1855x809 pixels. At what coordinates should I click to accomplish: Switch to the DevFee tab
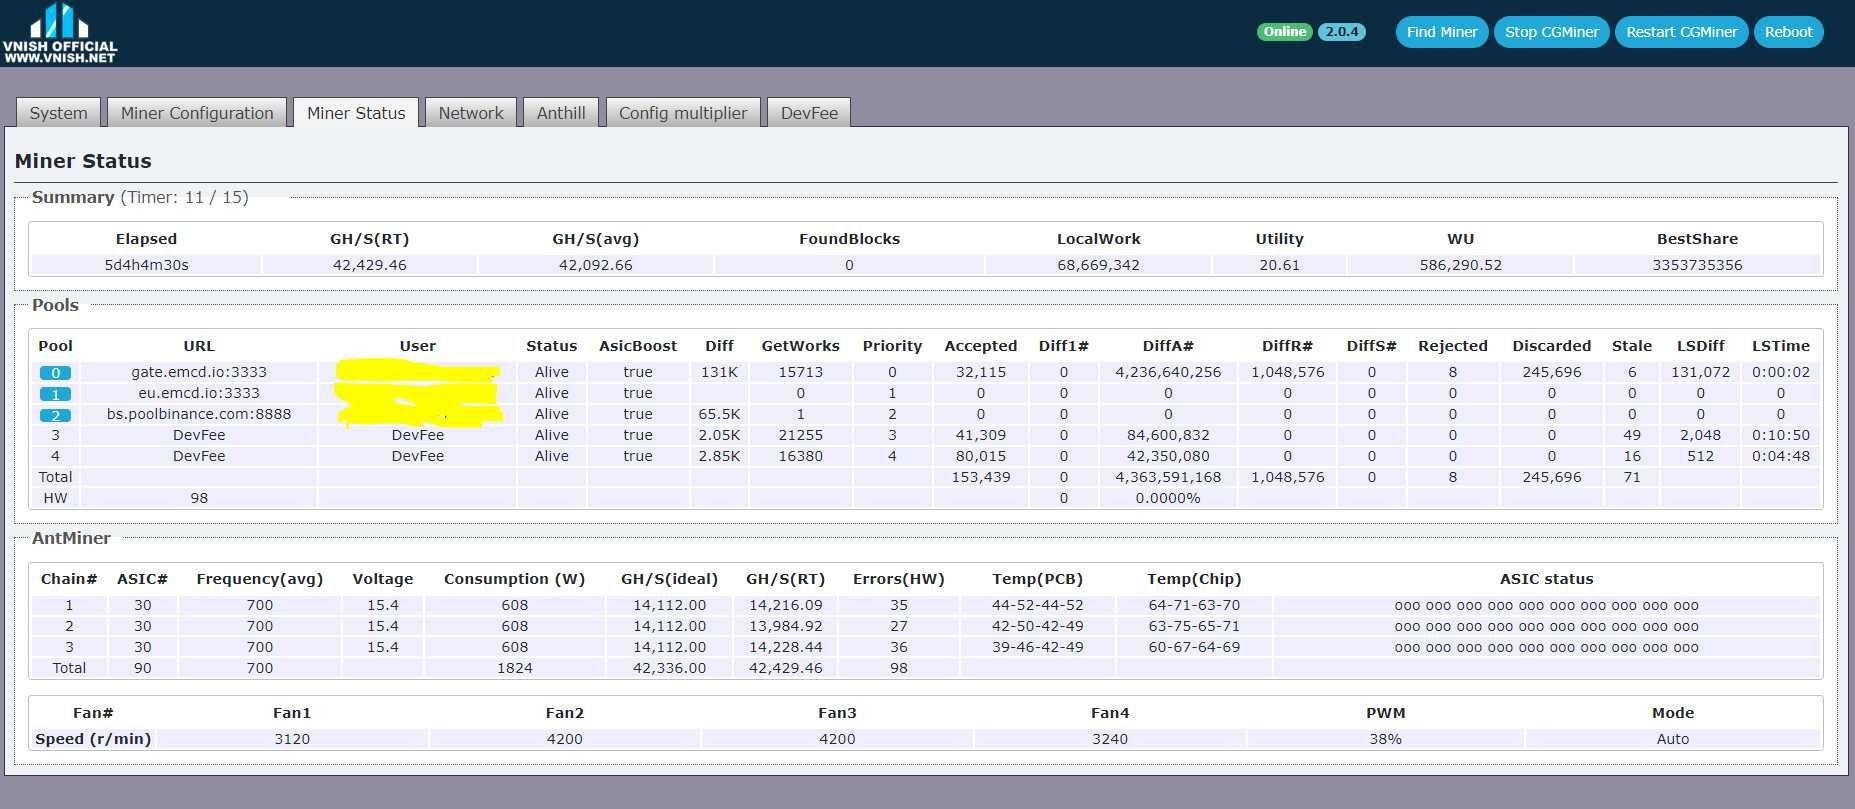click(809, 113)
